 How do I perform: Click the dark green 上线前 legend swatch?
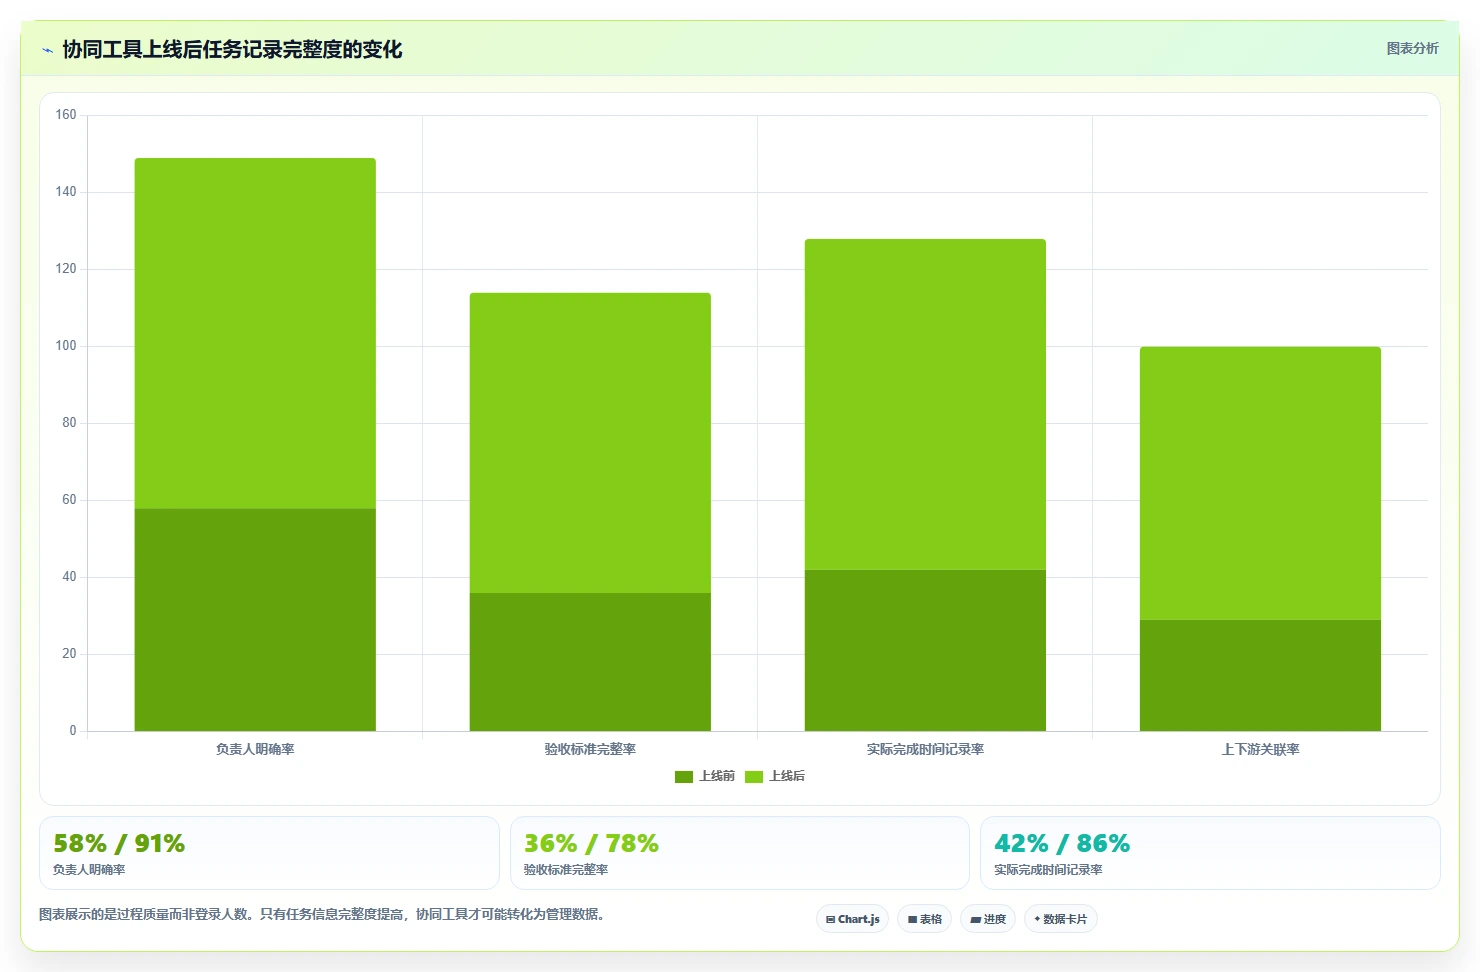pos(684,777)
